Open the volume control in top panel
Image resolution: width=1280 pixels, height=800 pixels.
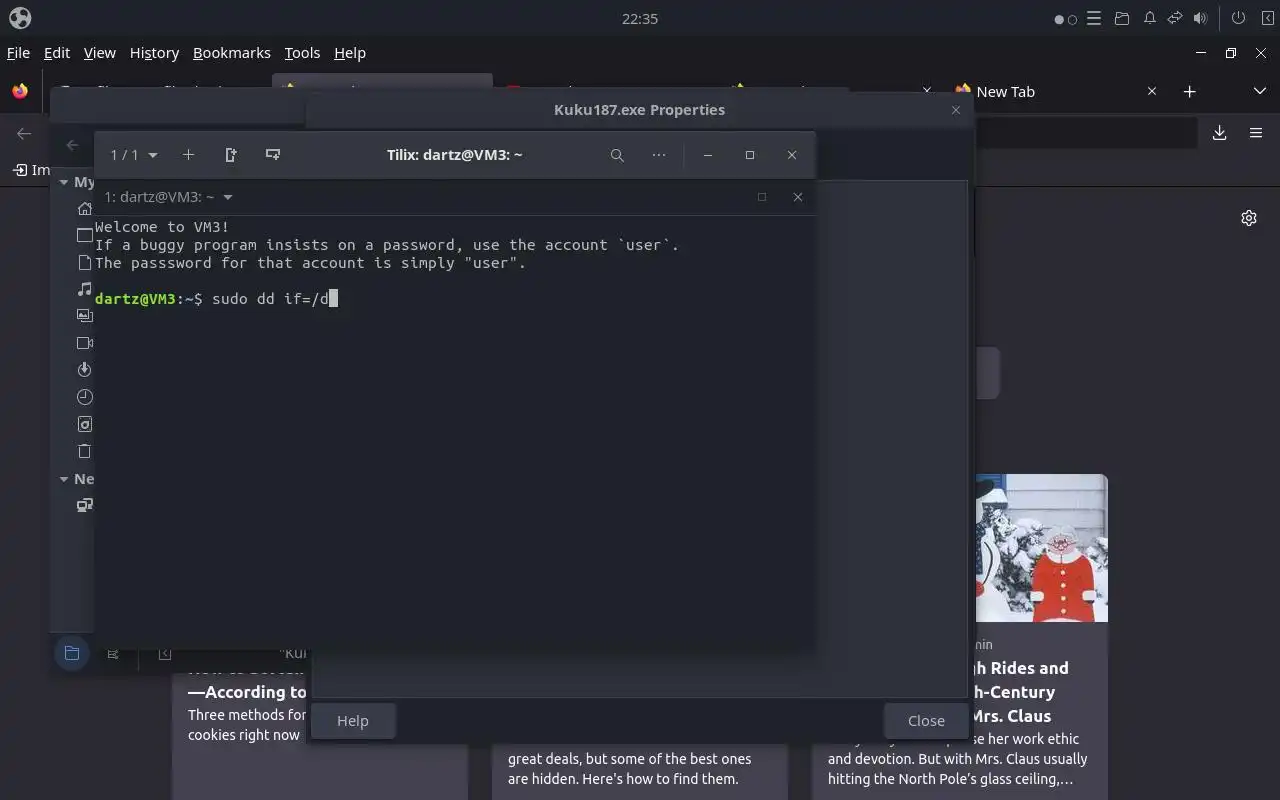coord(1201,18)
